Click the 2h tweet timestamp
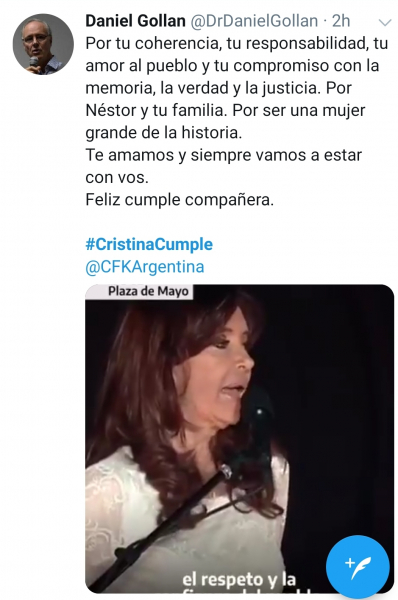398x600 pixels. pyautogui.click(x=341, y=21)
